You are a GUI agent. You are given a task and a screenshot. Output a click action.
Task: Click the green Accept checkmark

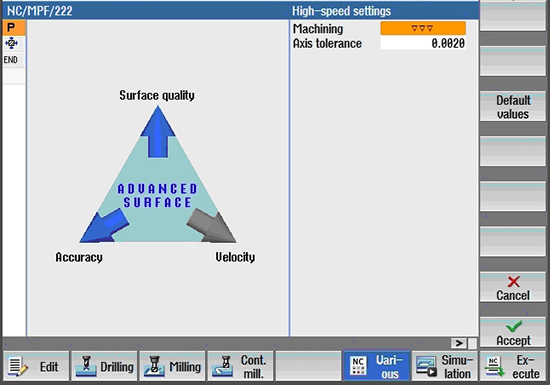(x=513, y=326)
